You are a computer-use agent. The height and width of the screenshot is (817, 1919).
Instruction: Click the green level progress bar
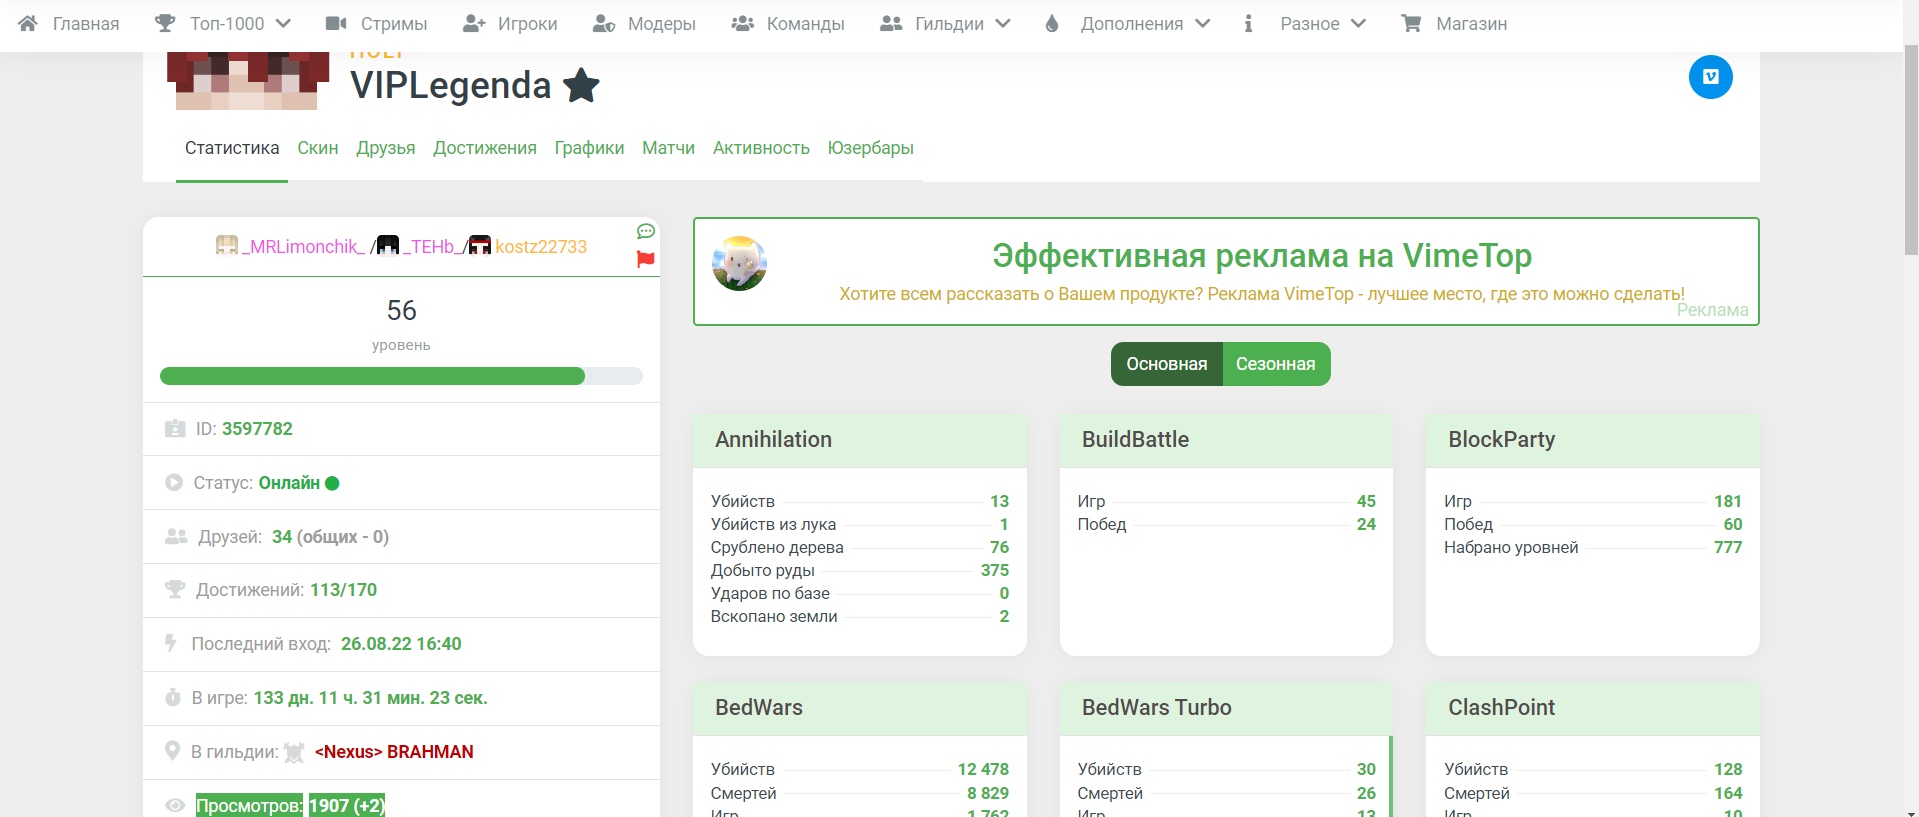(372, 376)
